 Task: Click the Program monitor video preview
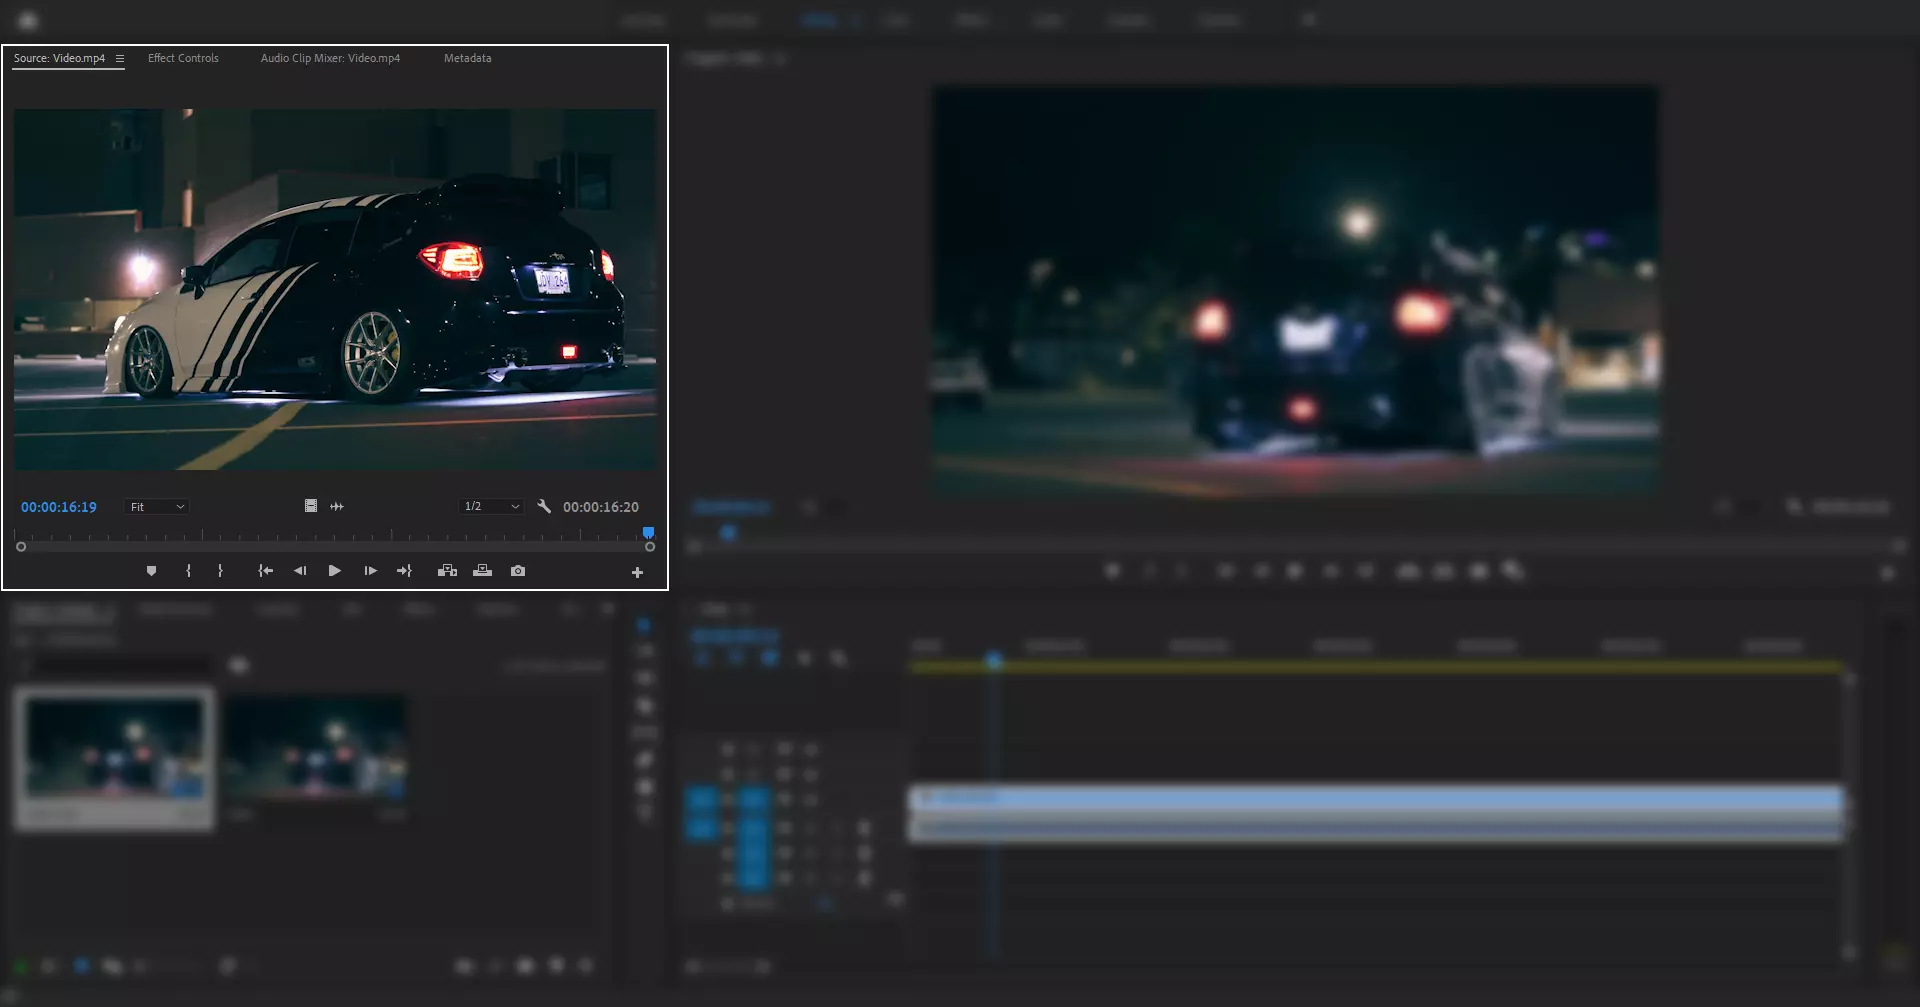[x=1295, y=290]
